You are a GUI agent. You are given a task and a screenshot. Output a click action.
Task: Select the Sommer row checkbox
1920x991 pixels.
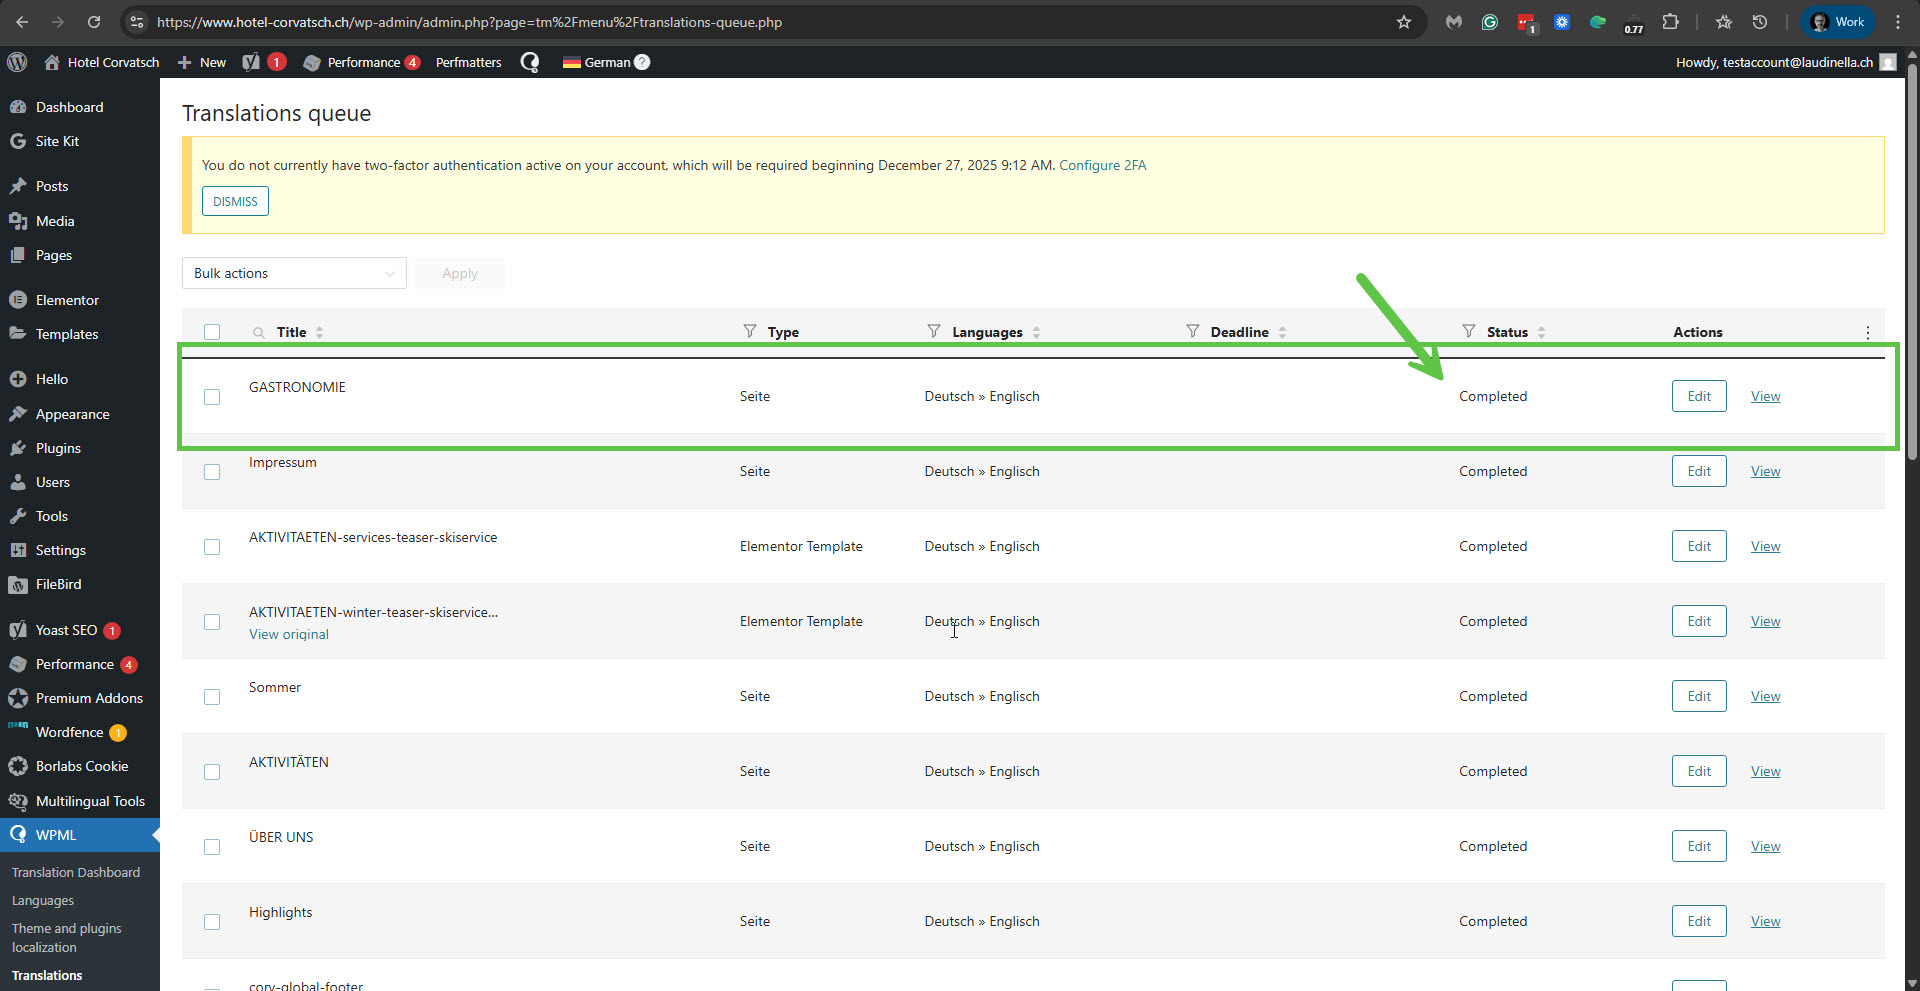[212, 697]
